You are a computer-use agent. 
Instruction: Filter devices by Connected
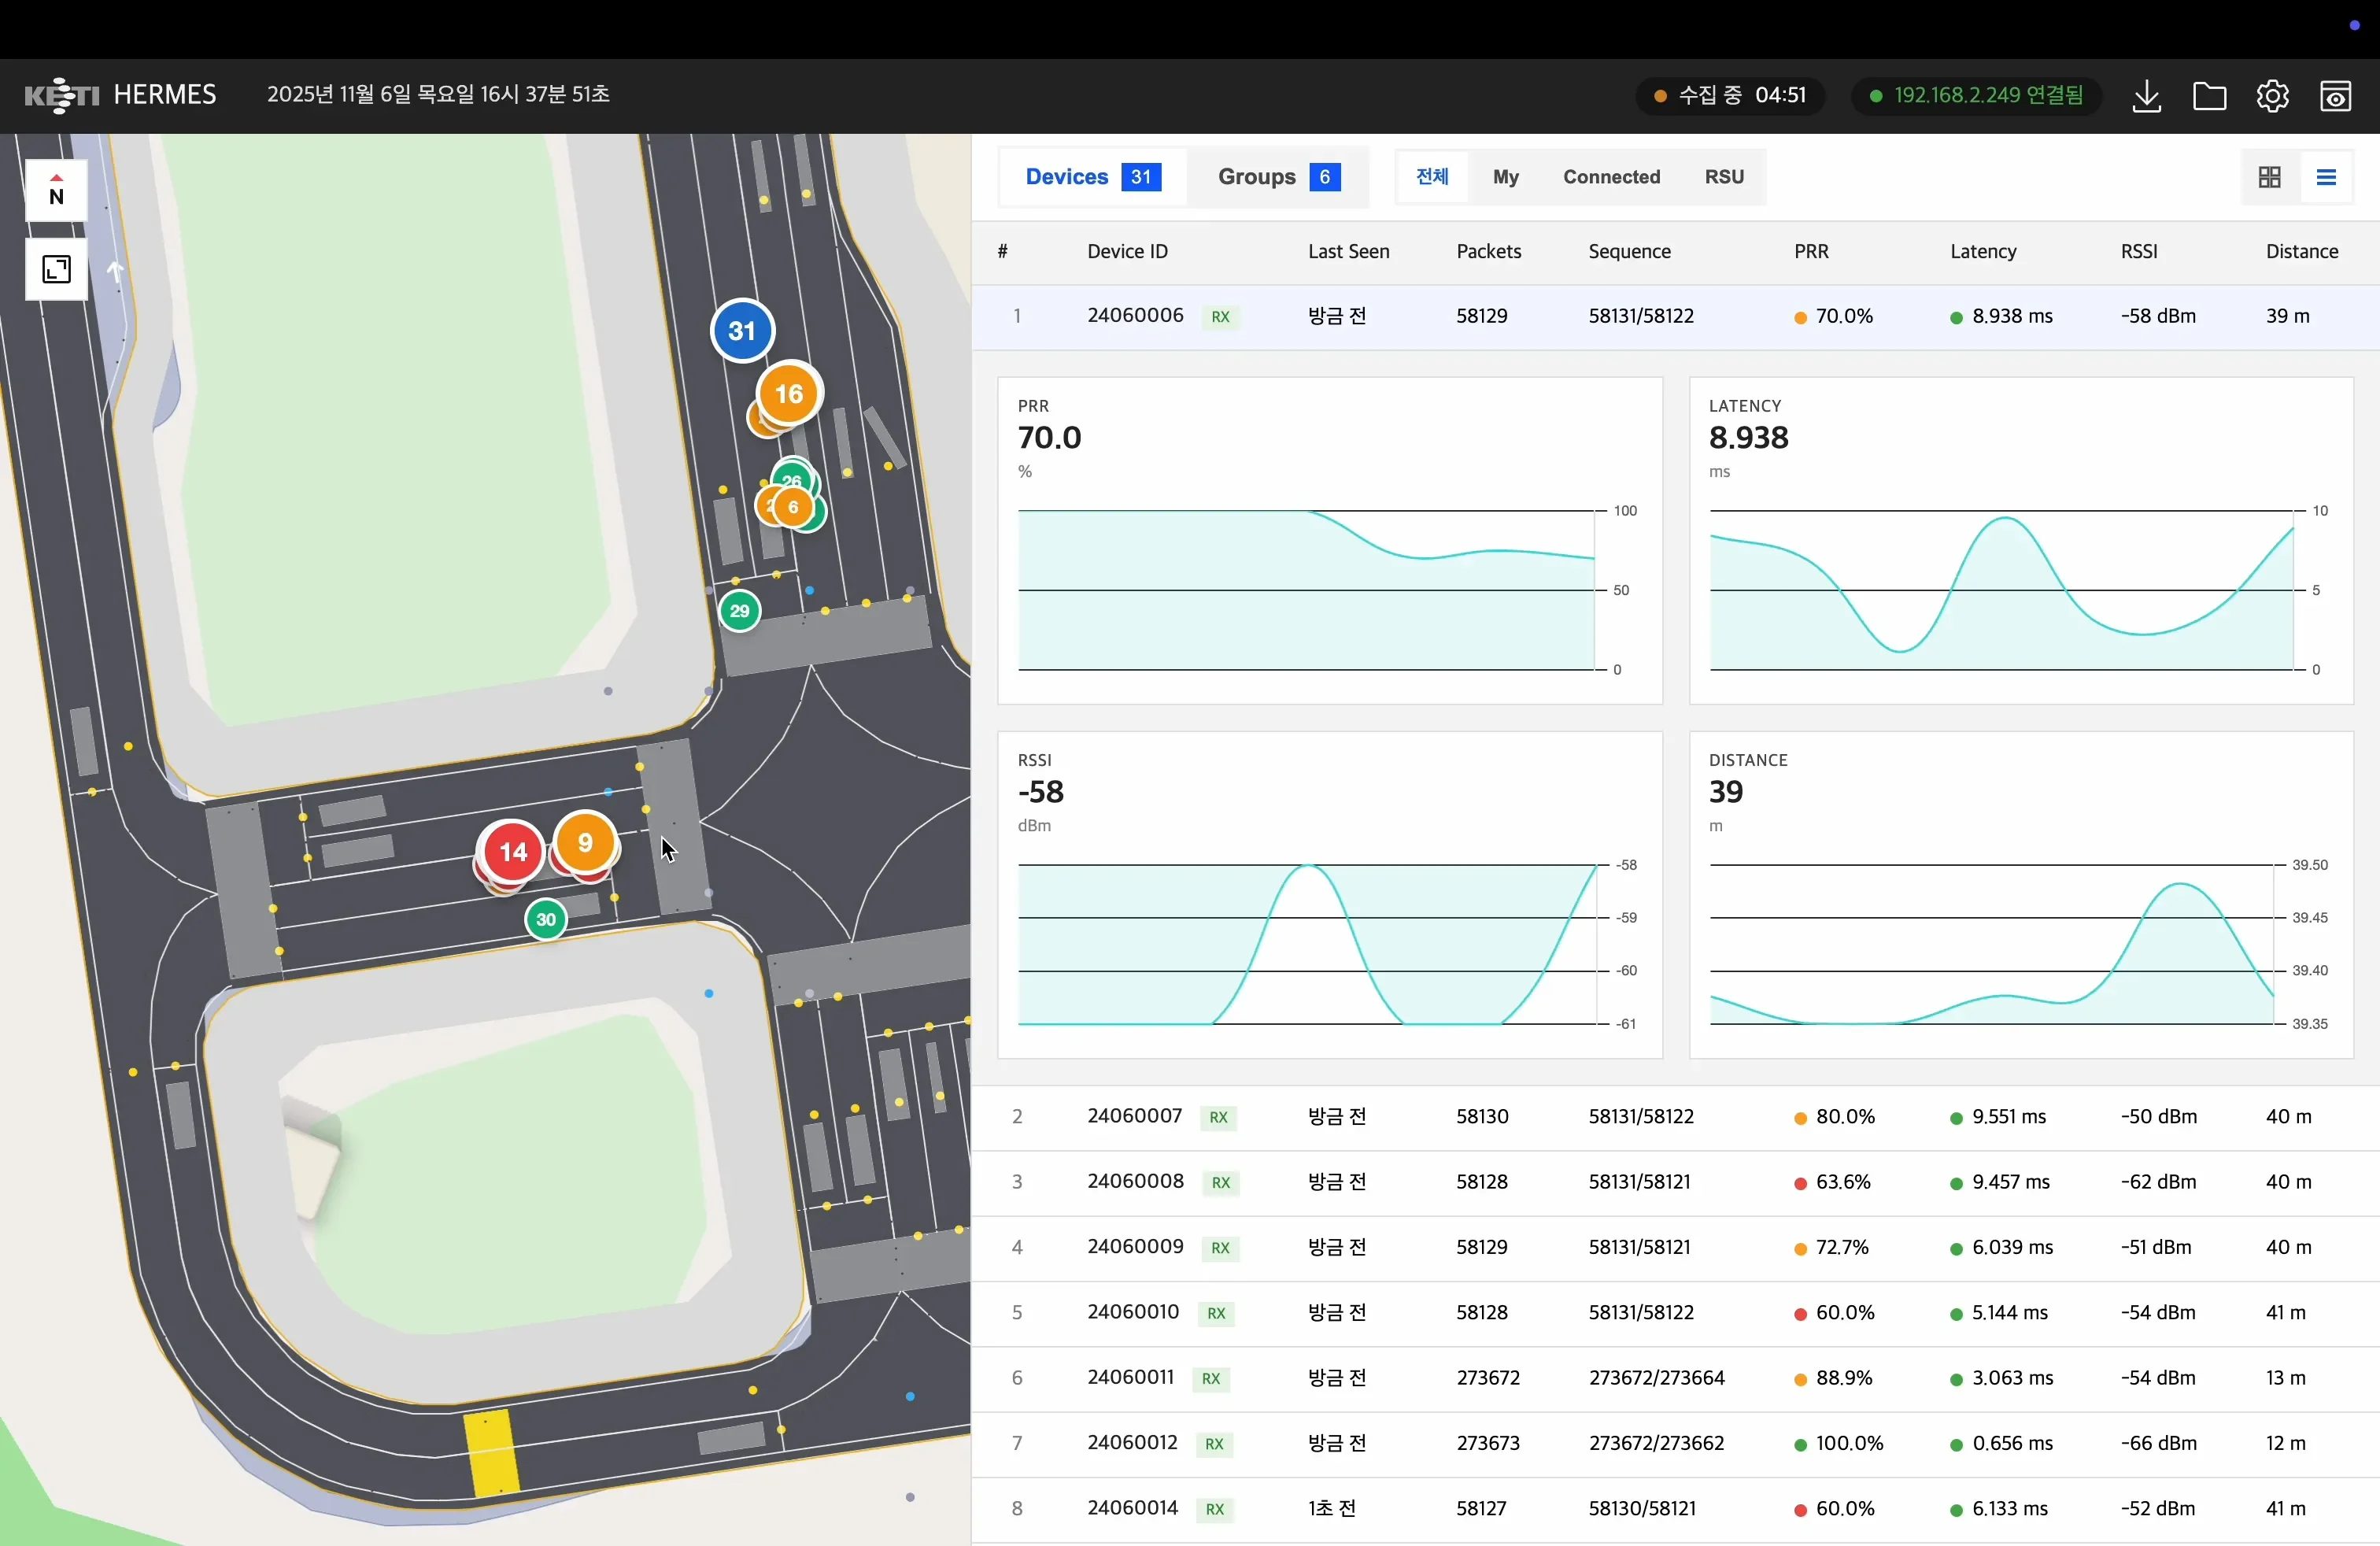tap(1611, 177)
